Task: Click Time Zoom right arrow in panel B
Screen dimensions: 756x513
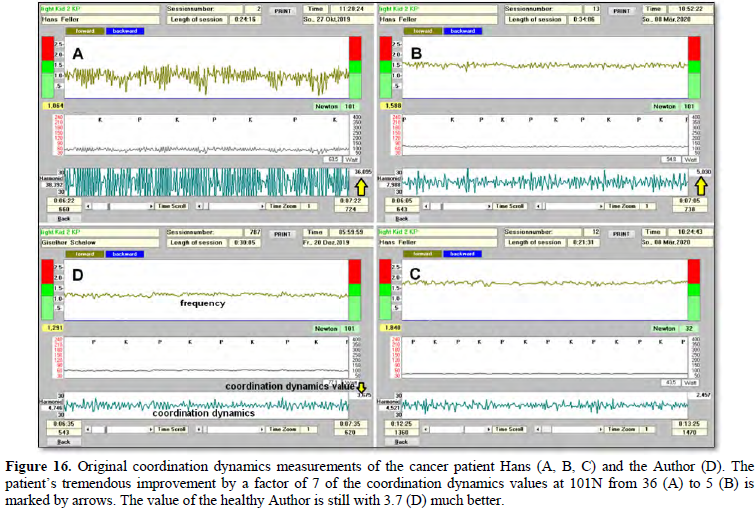Action: click(x=601, y=206)
